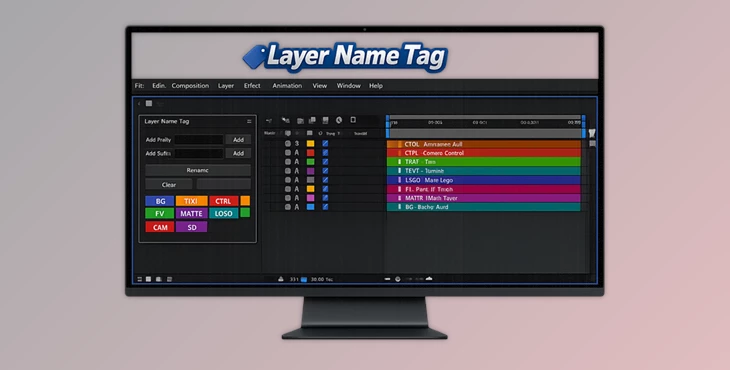This screenshot has height=370, width=730.
Task: Click the large mountain zoom-in icon under the timeline
Action: pyautogui.click(x=429, y=278)
